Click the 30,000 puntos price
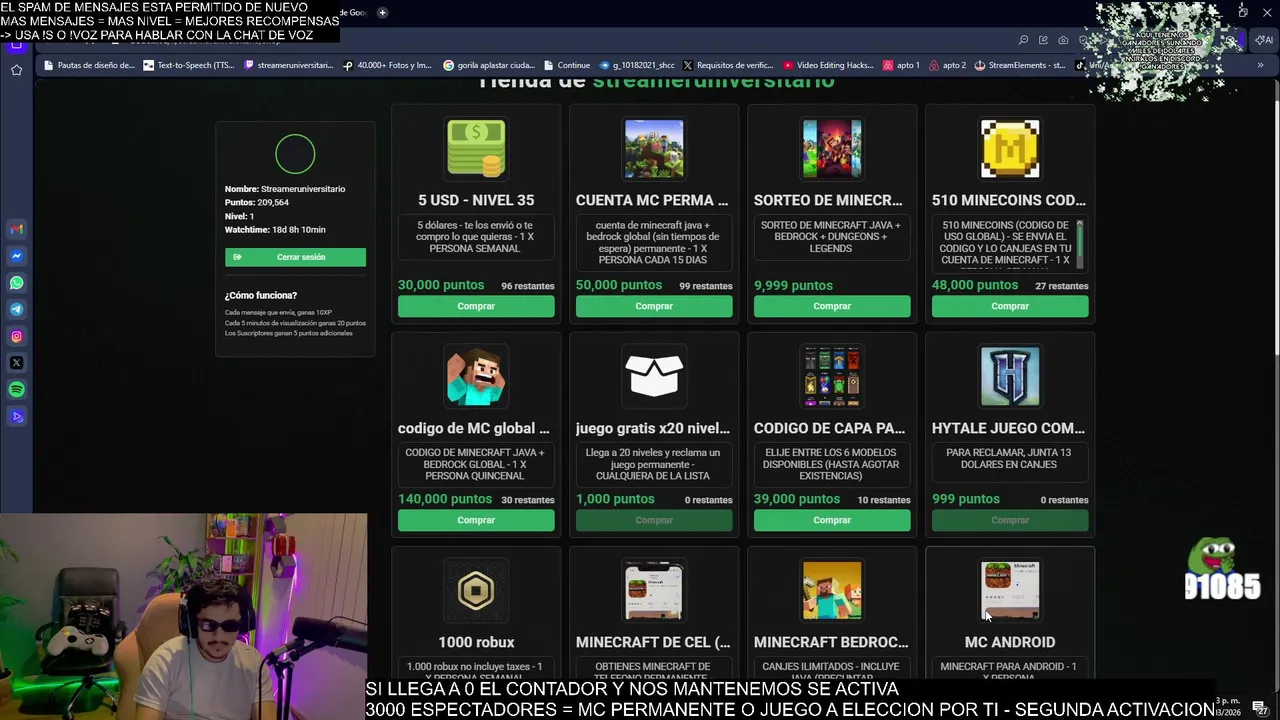The width and height of the screenshot is (1280, 720). [441, 285]
